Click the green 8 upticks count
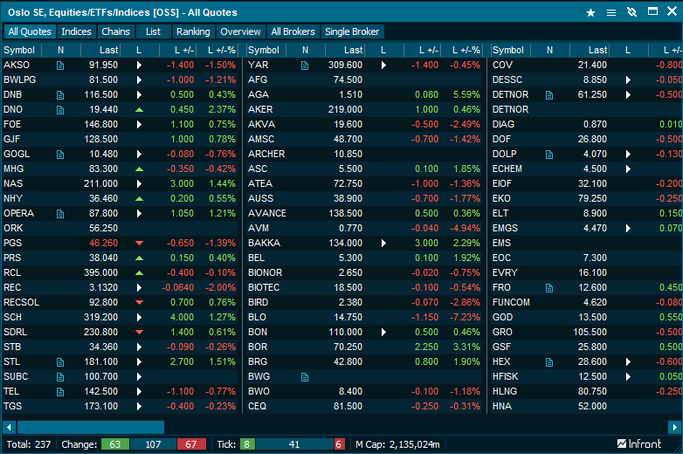 [247, 444]
